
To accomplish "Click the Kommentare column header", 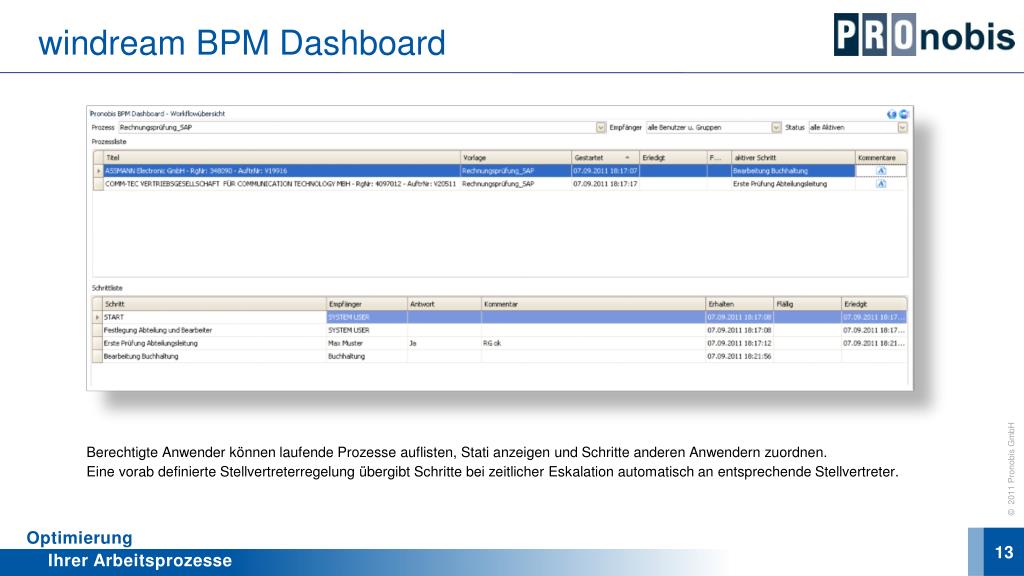I will point(881,158).
